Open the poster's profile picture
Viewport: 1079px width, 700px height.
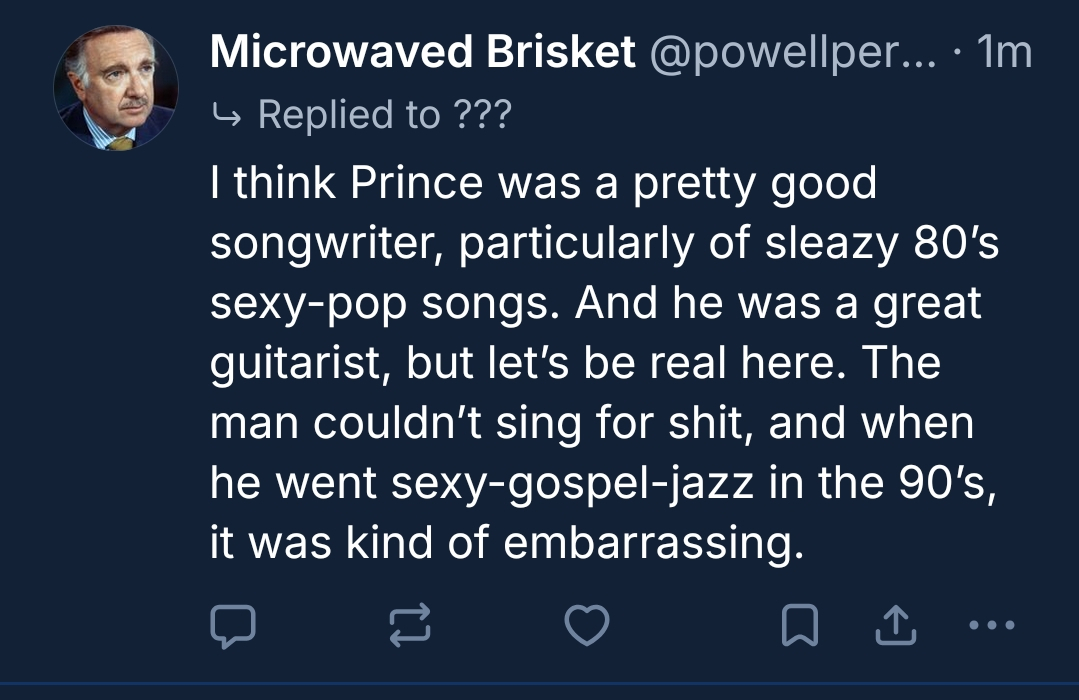(x=116, y=89)
